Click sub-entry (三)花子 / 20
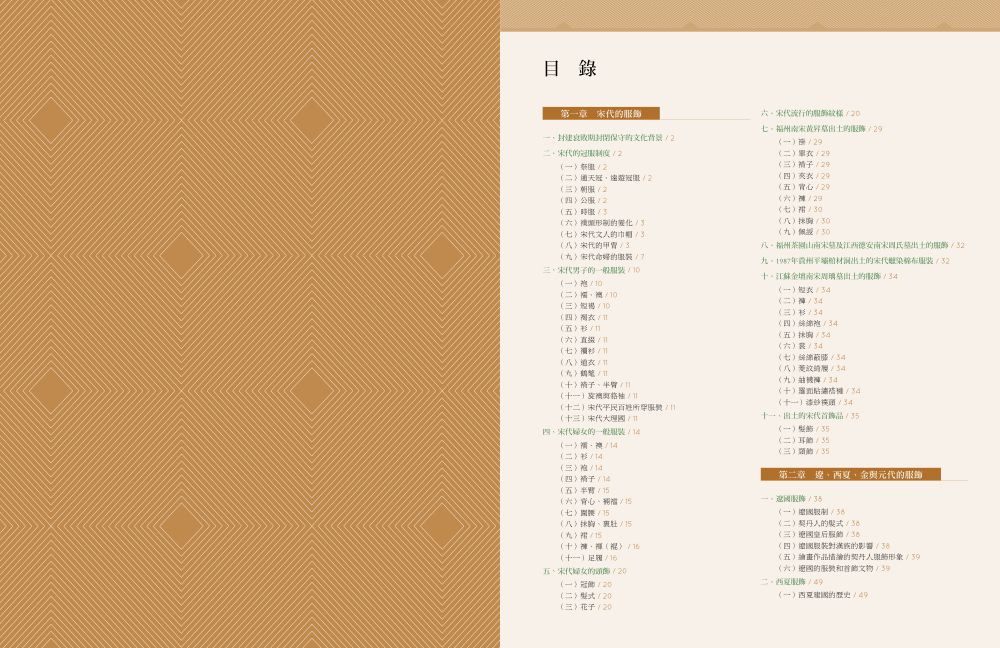The image size is (1000, 648). coord(585,607)
